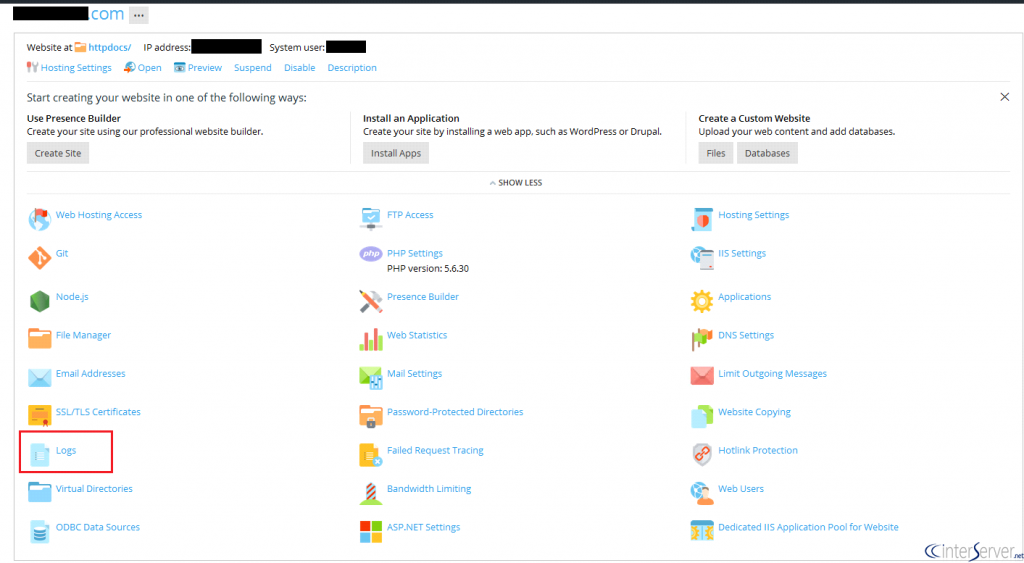
Task: Open Dedicated IIS Application Pool for Website link
Action: [808, 528]
